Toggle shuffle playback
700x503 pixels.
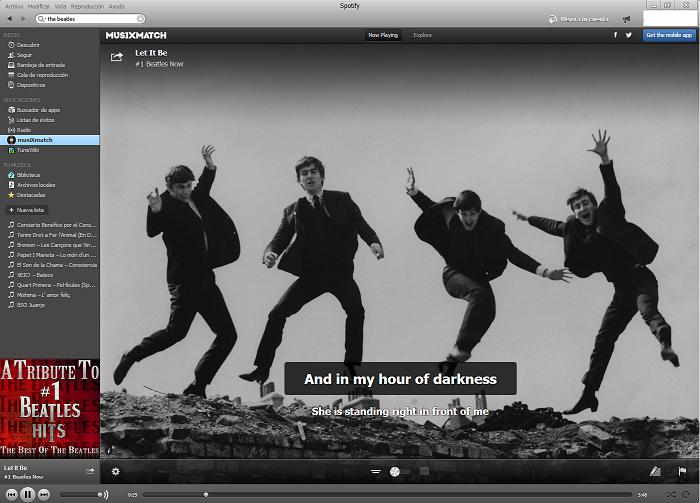tap(671, 494)
